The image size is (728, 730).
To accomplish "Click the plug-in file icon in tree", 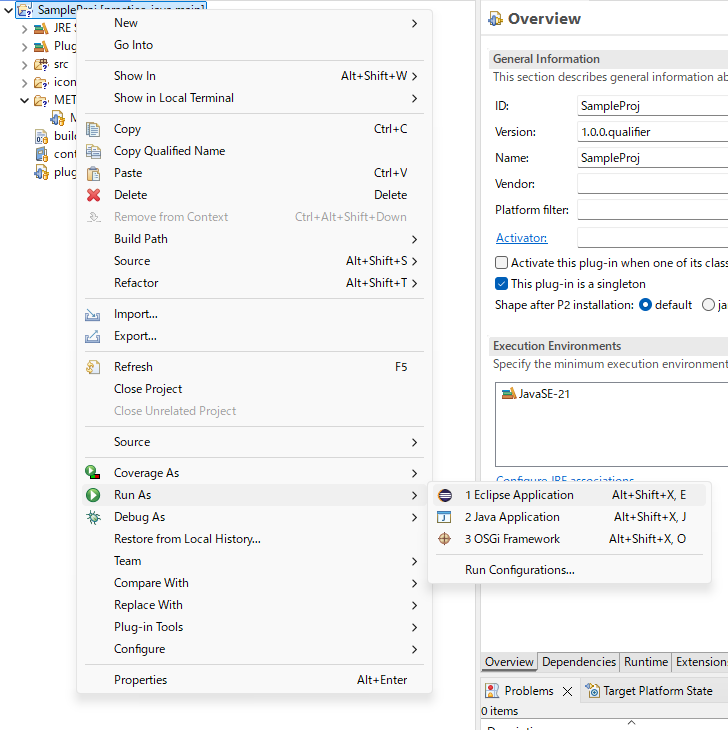I will tap(41, 173).
